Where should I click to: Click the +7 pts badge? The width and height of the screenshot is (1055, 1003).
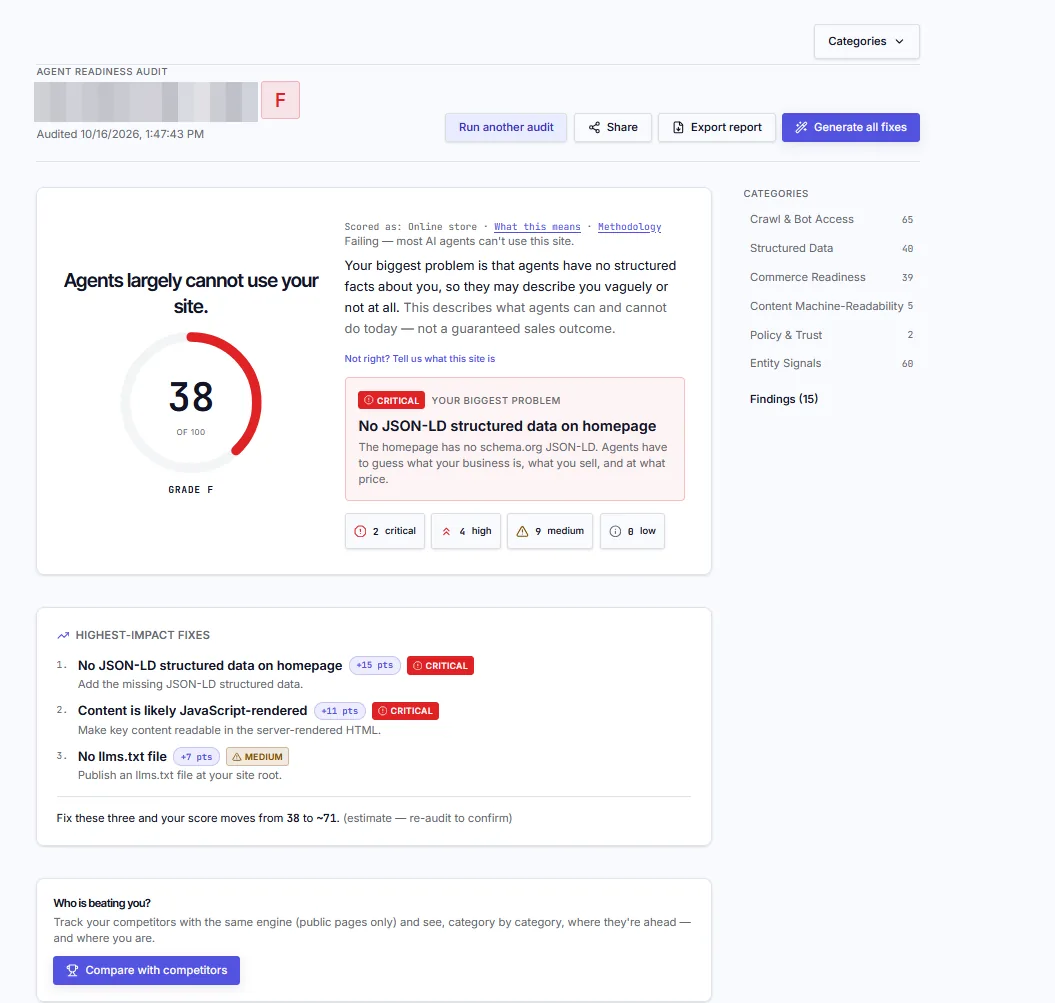coord(196,757)
